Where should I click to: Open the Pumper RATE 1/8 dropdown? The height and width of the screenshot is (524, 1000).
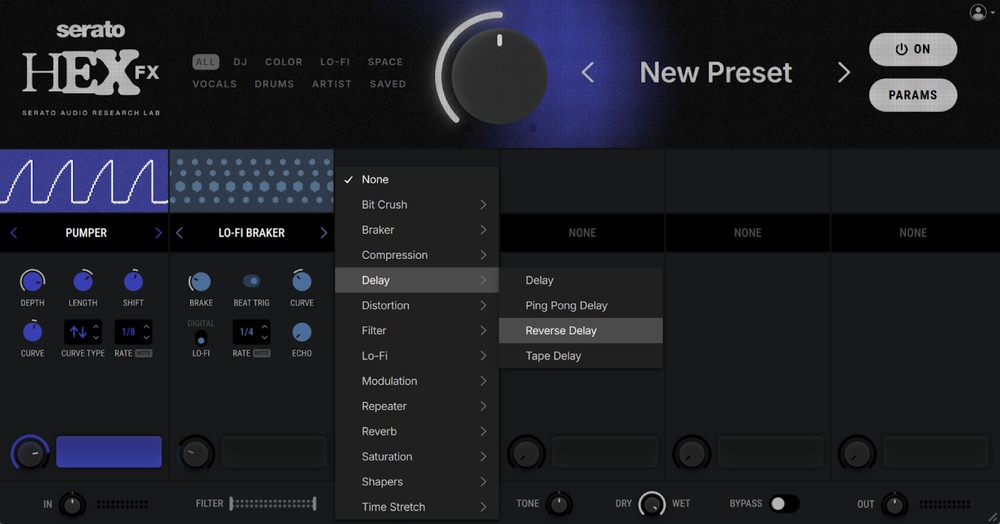click(x=133, y=332)
